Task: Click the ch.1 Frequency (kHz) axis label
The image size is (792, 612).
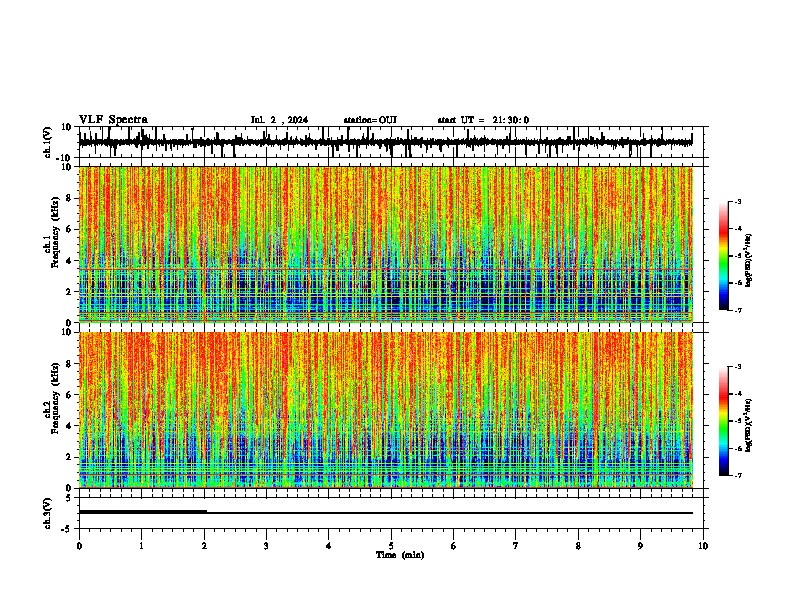Action: (x=51, y=232)
